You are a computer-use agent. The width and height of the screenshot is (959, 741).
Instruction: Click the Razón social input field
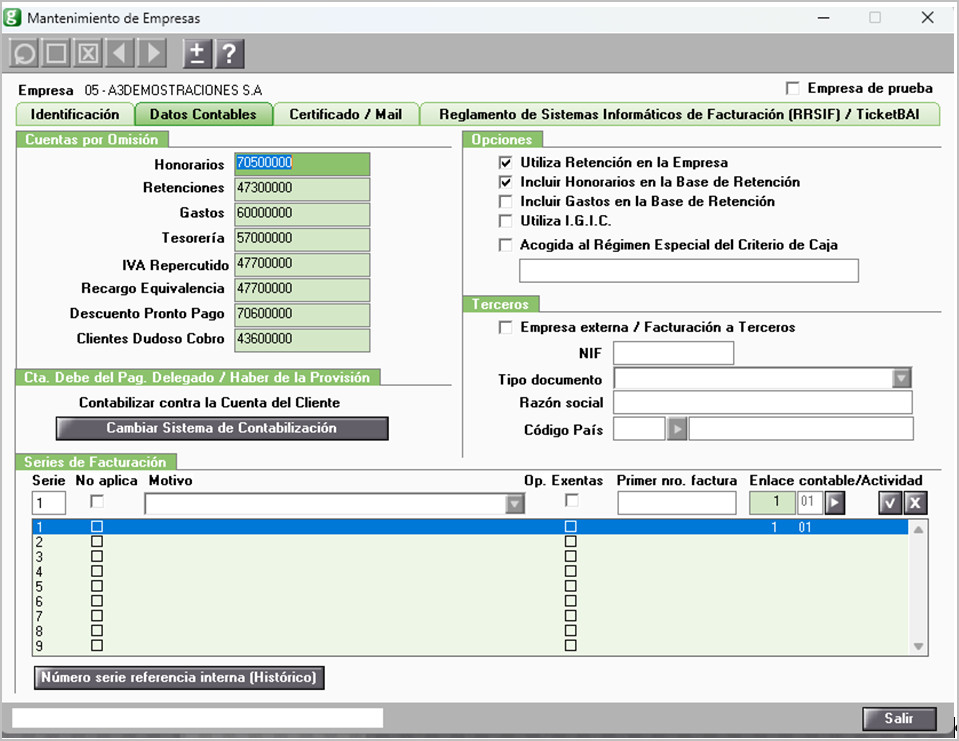[763, 402]
